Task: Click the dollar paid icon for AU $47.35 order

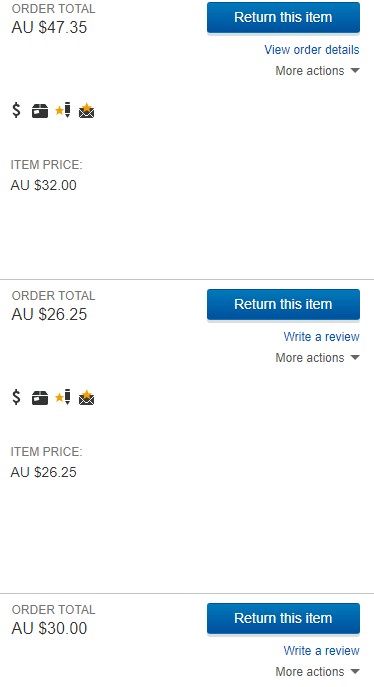Action: click(16, 110)
